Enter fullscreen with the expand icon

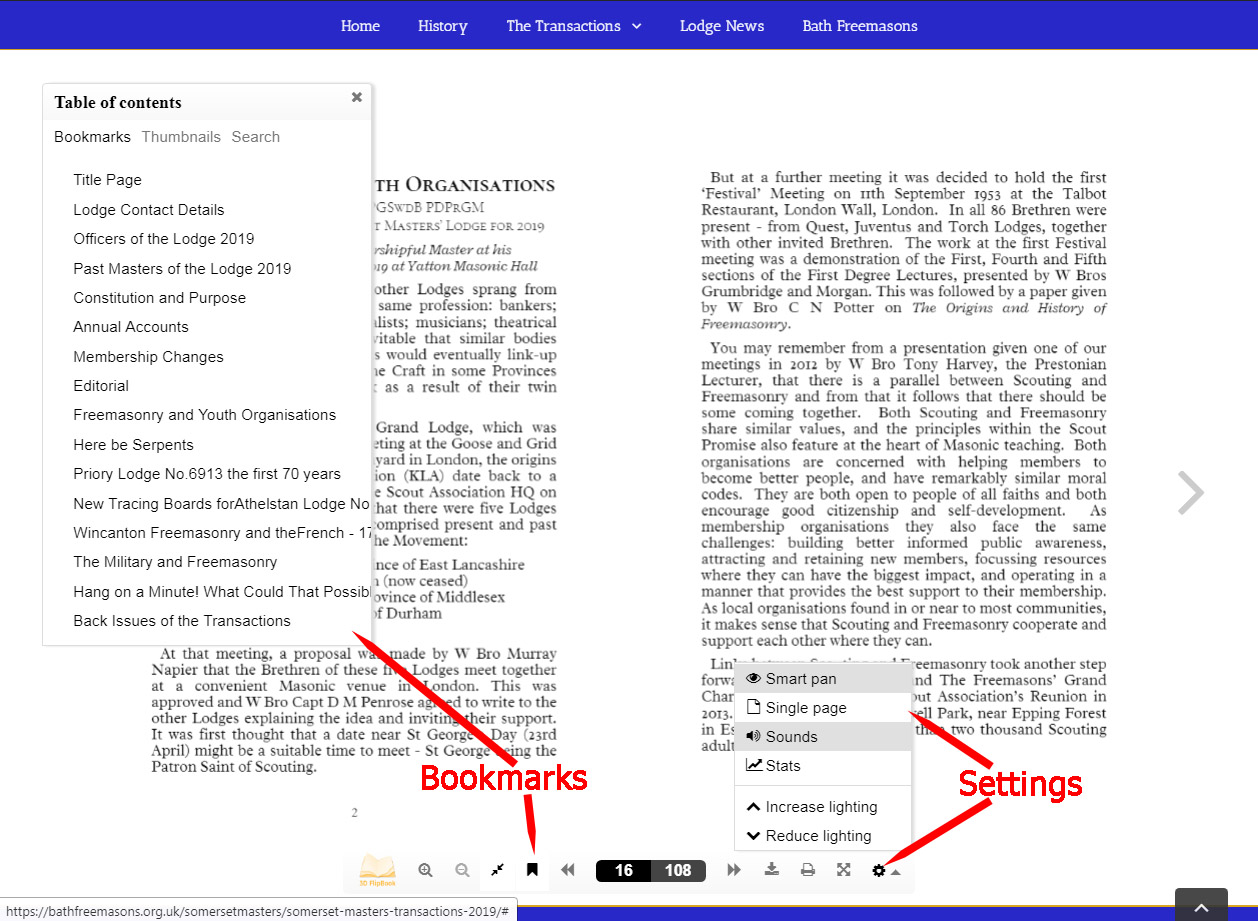click(844, 870)
